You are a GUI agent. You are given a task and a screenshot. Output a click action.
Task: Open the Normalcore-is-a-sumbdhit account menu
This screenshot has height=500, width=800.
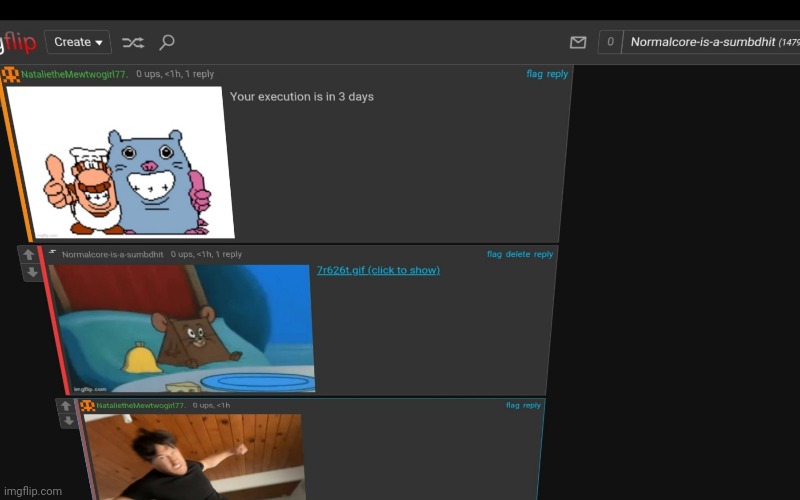(711, 42)
